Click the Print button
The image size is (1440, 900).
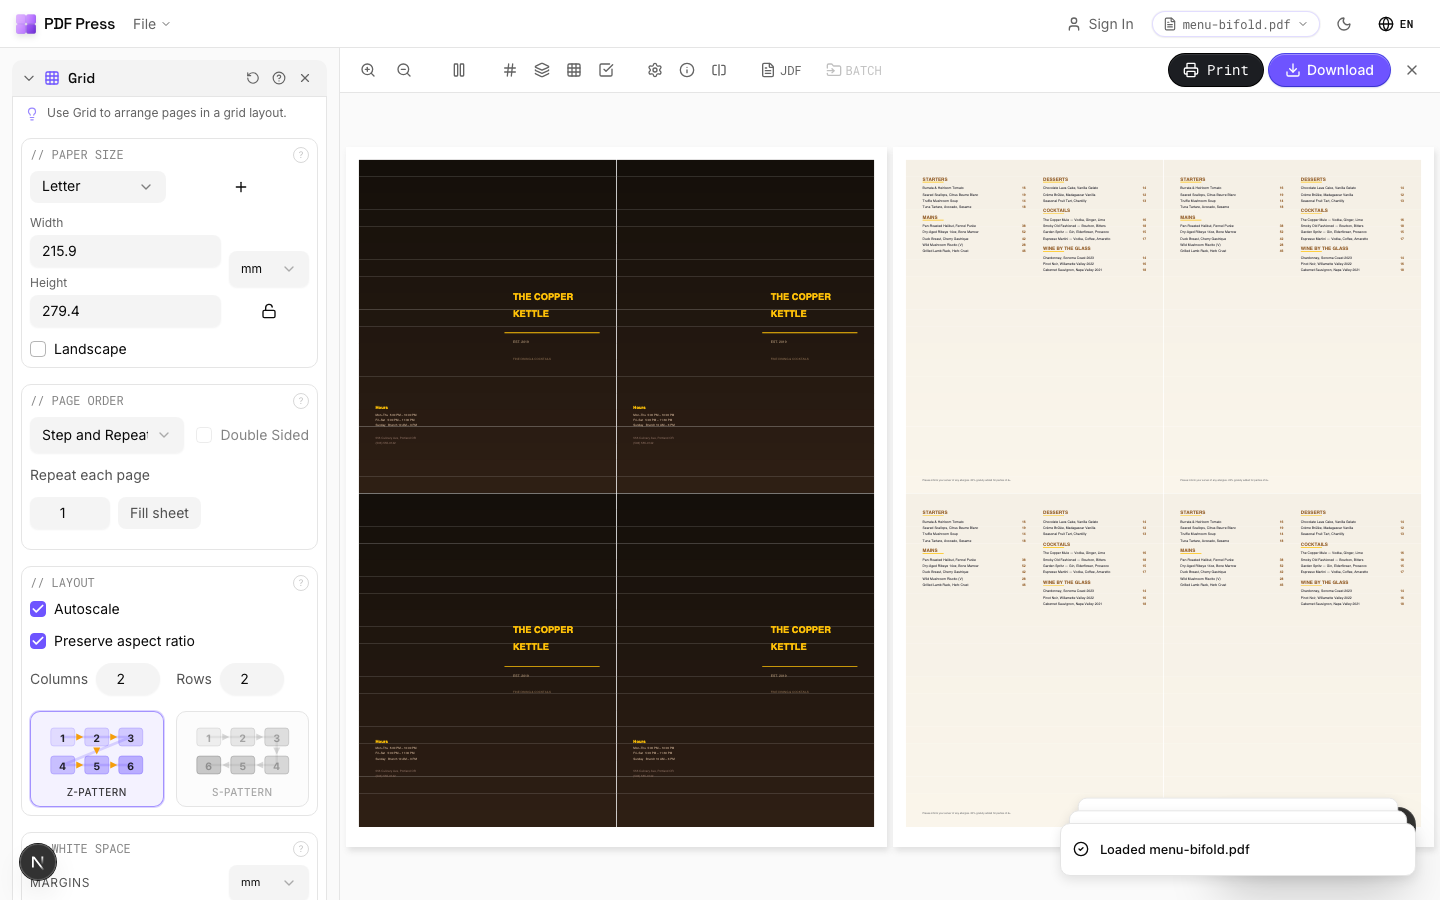(x=1216, y=70)
